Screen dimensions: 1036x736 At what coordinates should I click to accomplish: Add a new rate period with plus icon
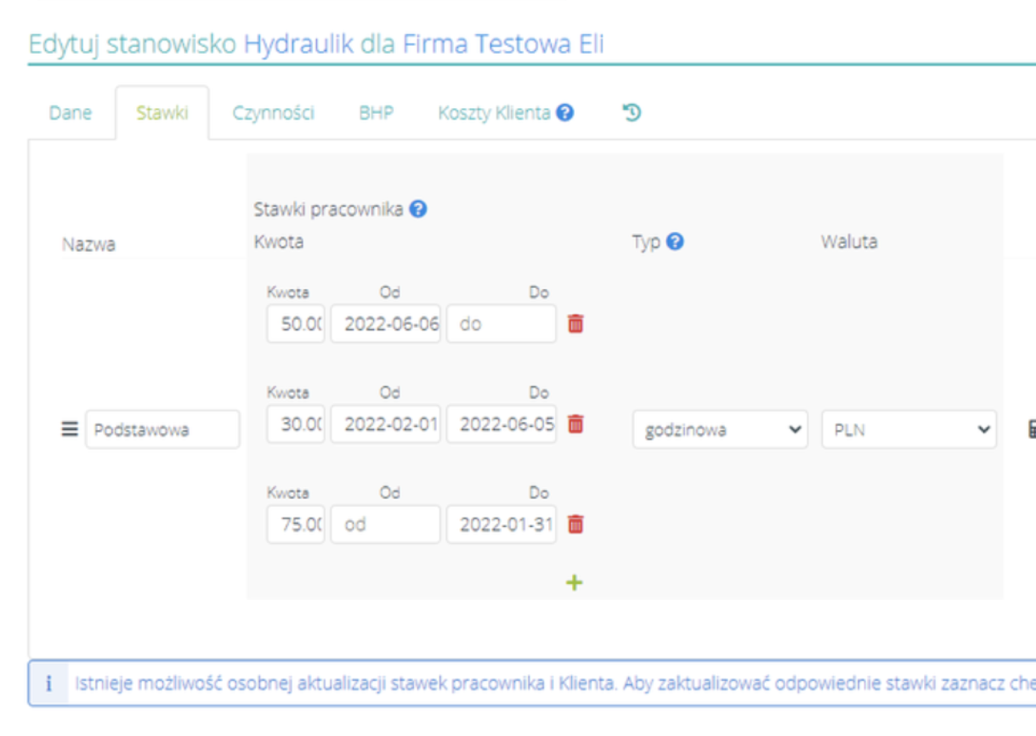[574, 582]
